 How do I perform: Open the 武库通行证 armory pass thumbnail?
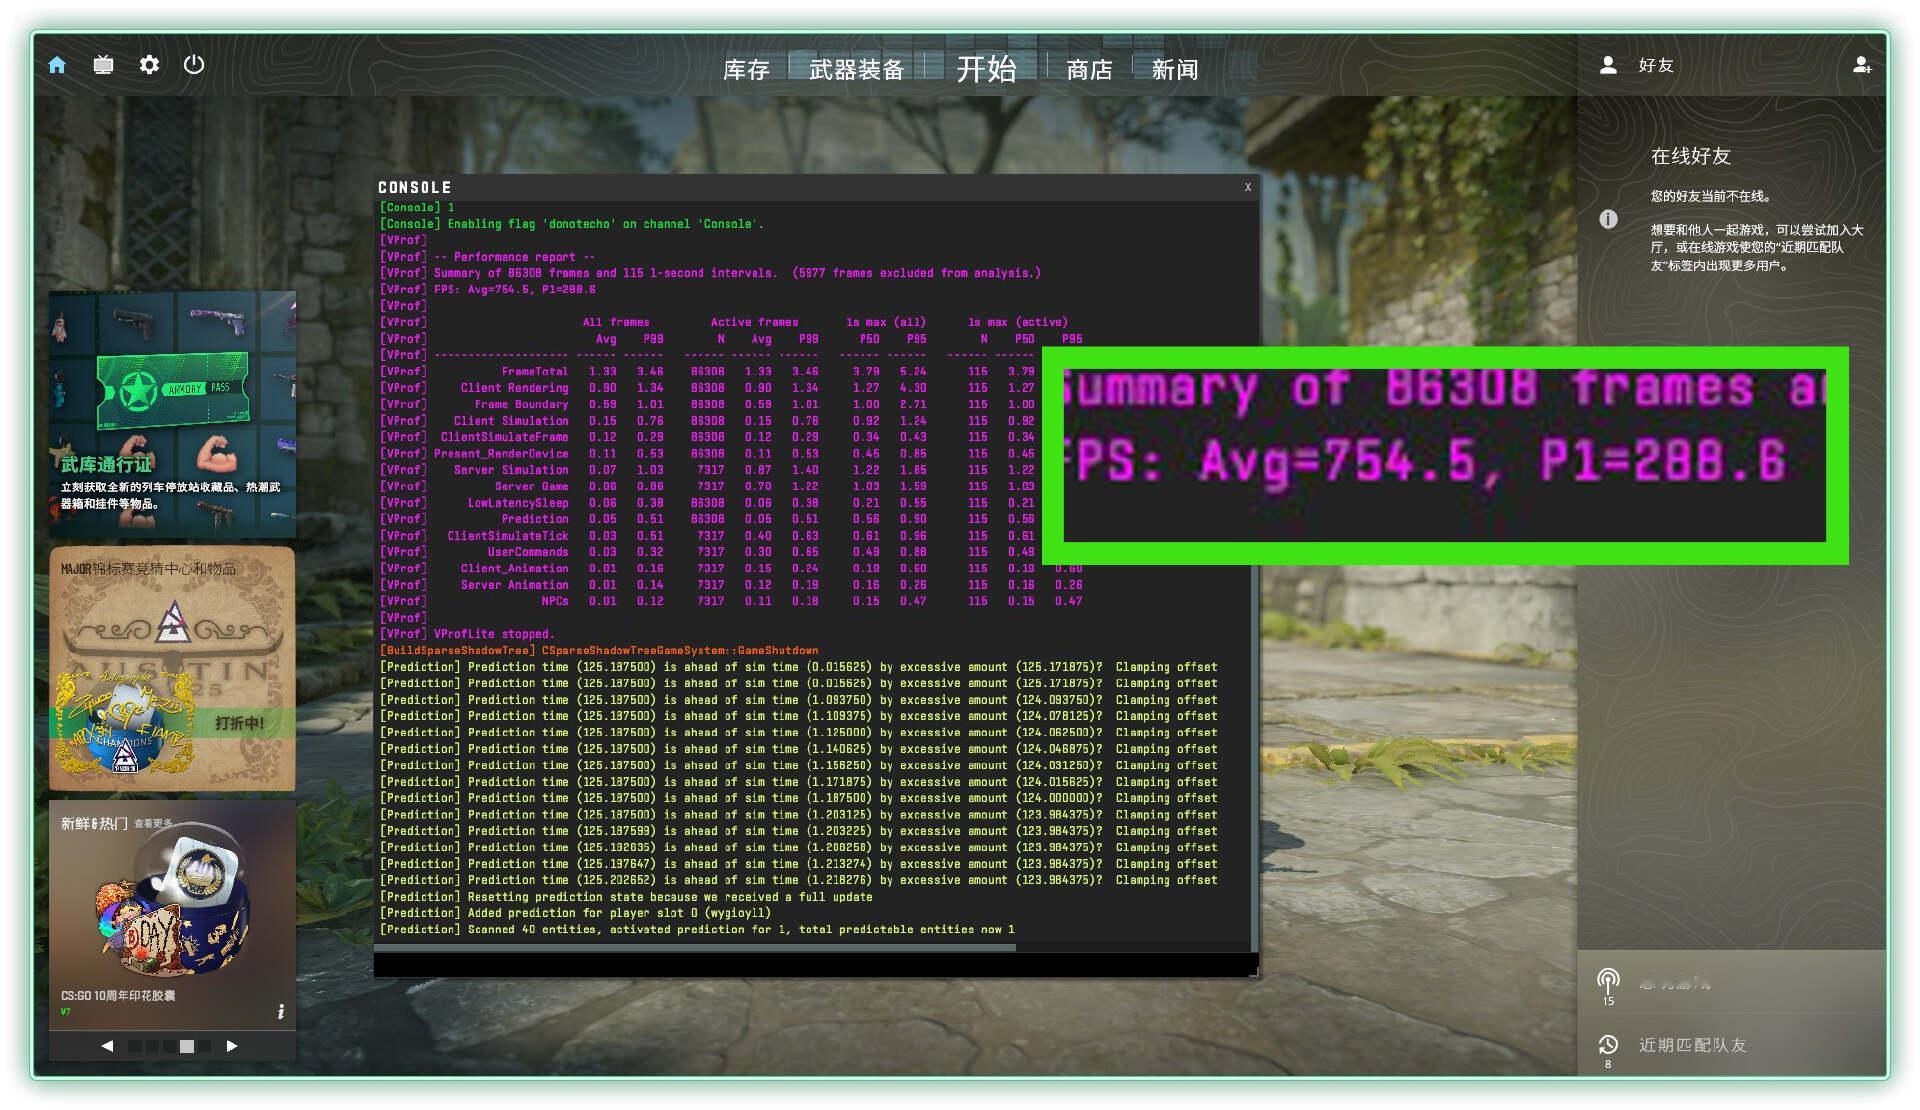tap(172, 414)
